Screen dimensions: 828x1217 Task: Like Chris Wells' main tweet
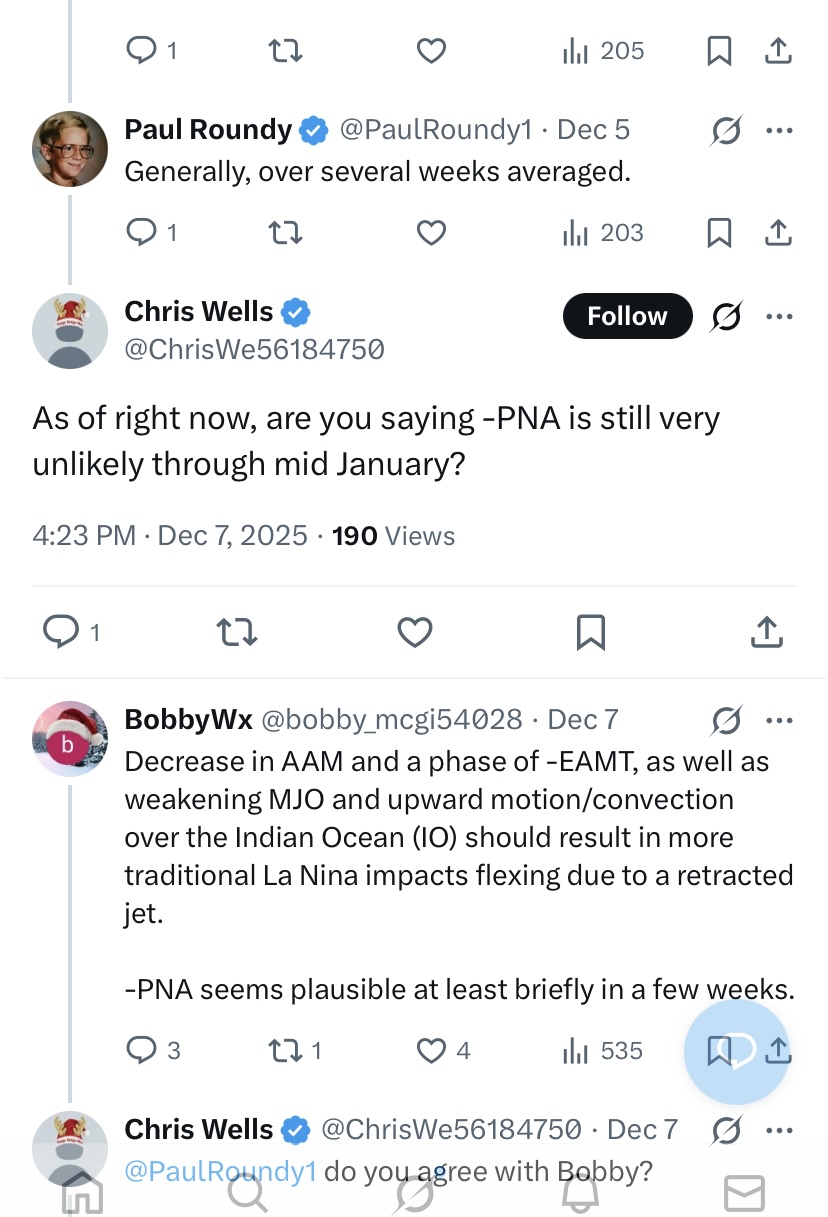(414, 632)
